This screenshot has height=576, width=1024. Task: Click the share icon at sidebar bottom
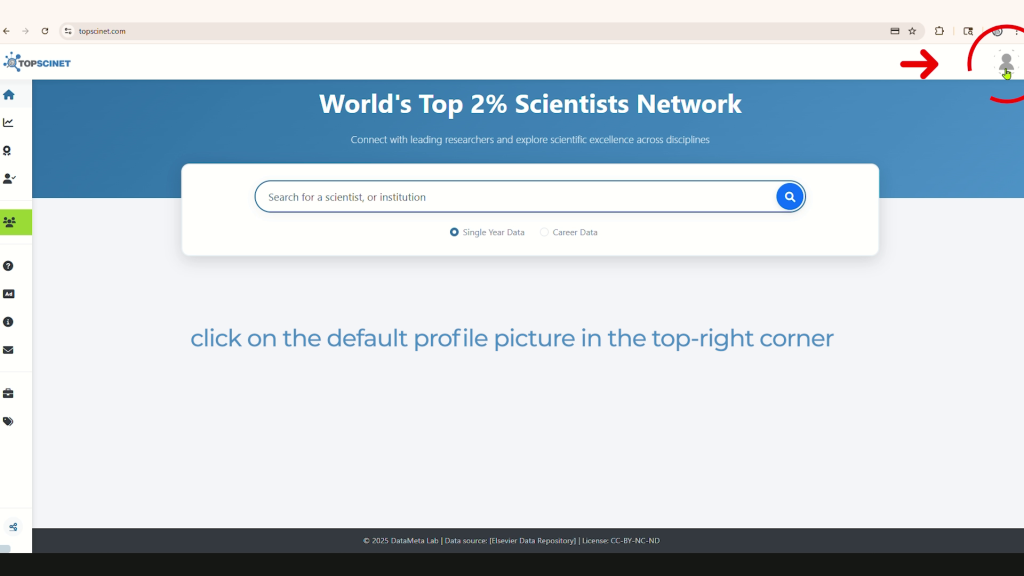(x=14, y=527)
